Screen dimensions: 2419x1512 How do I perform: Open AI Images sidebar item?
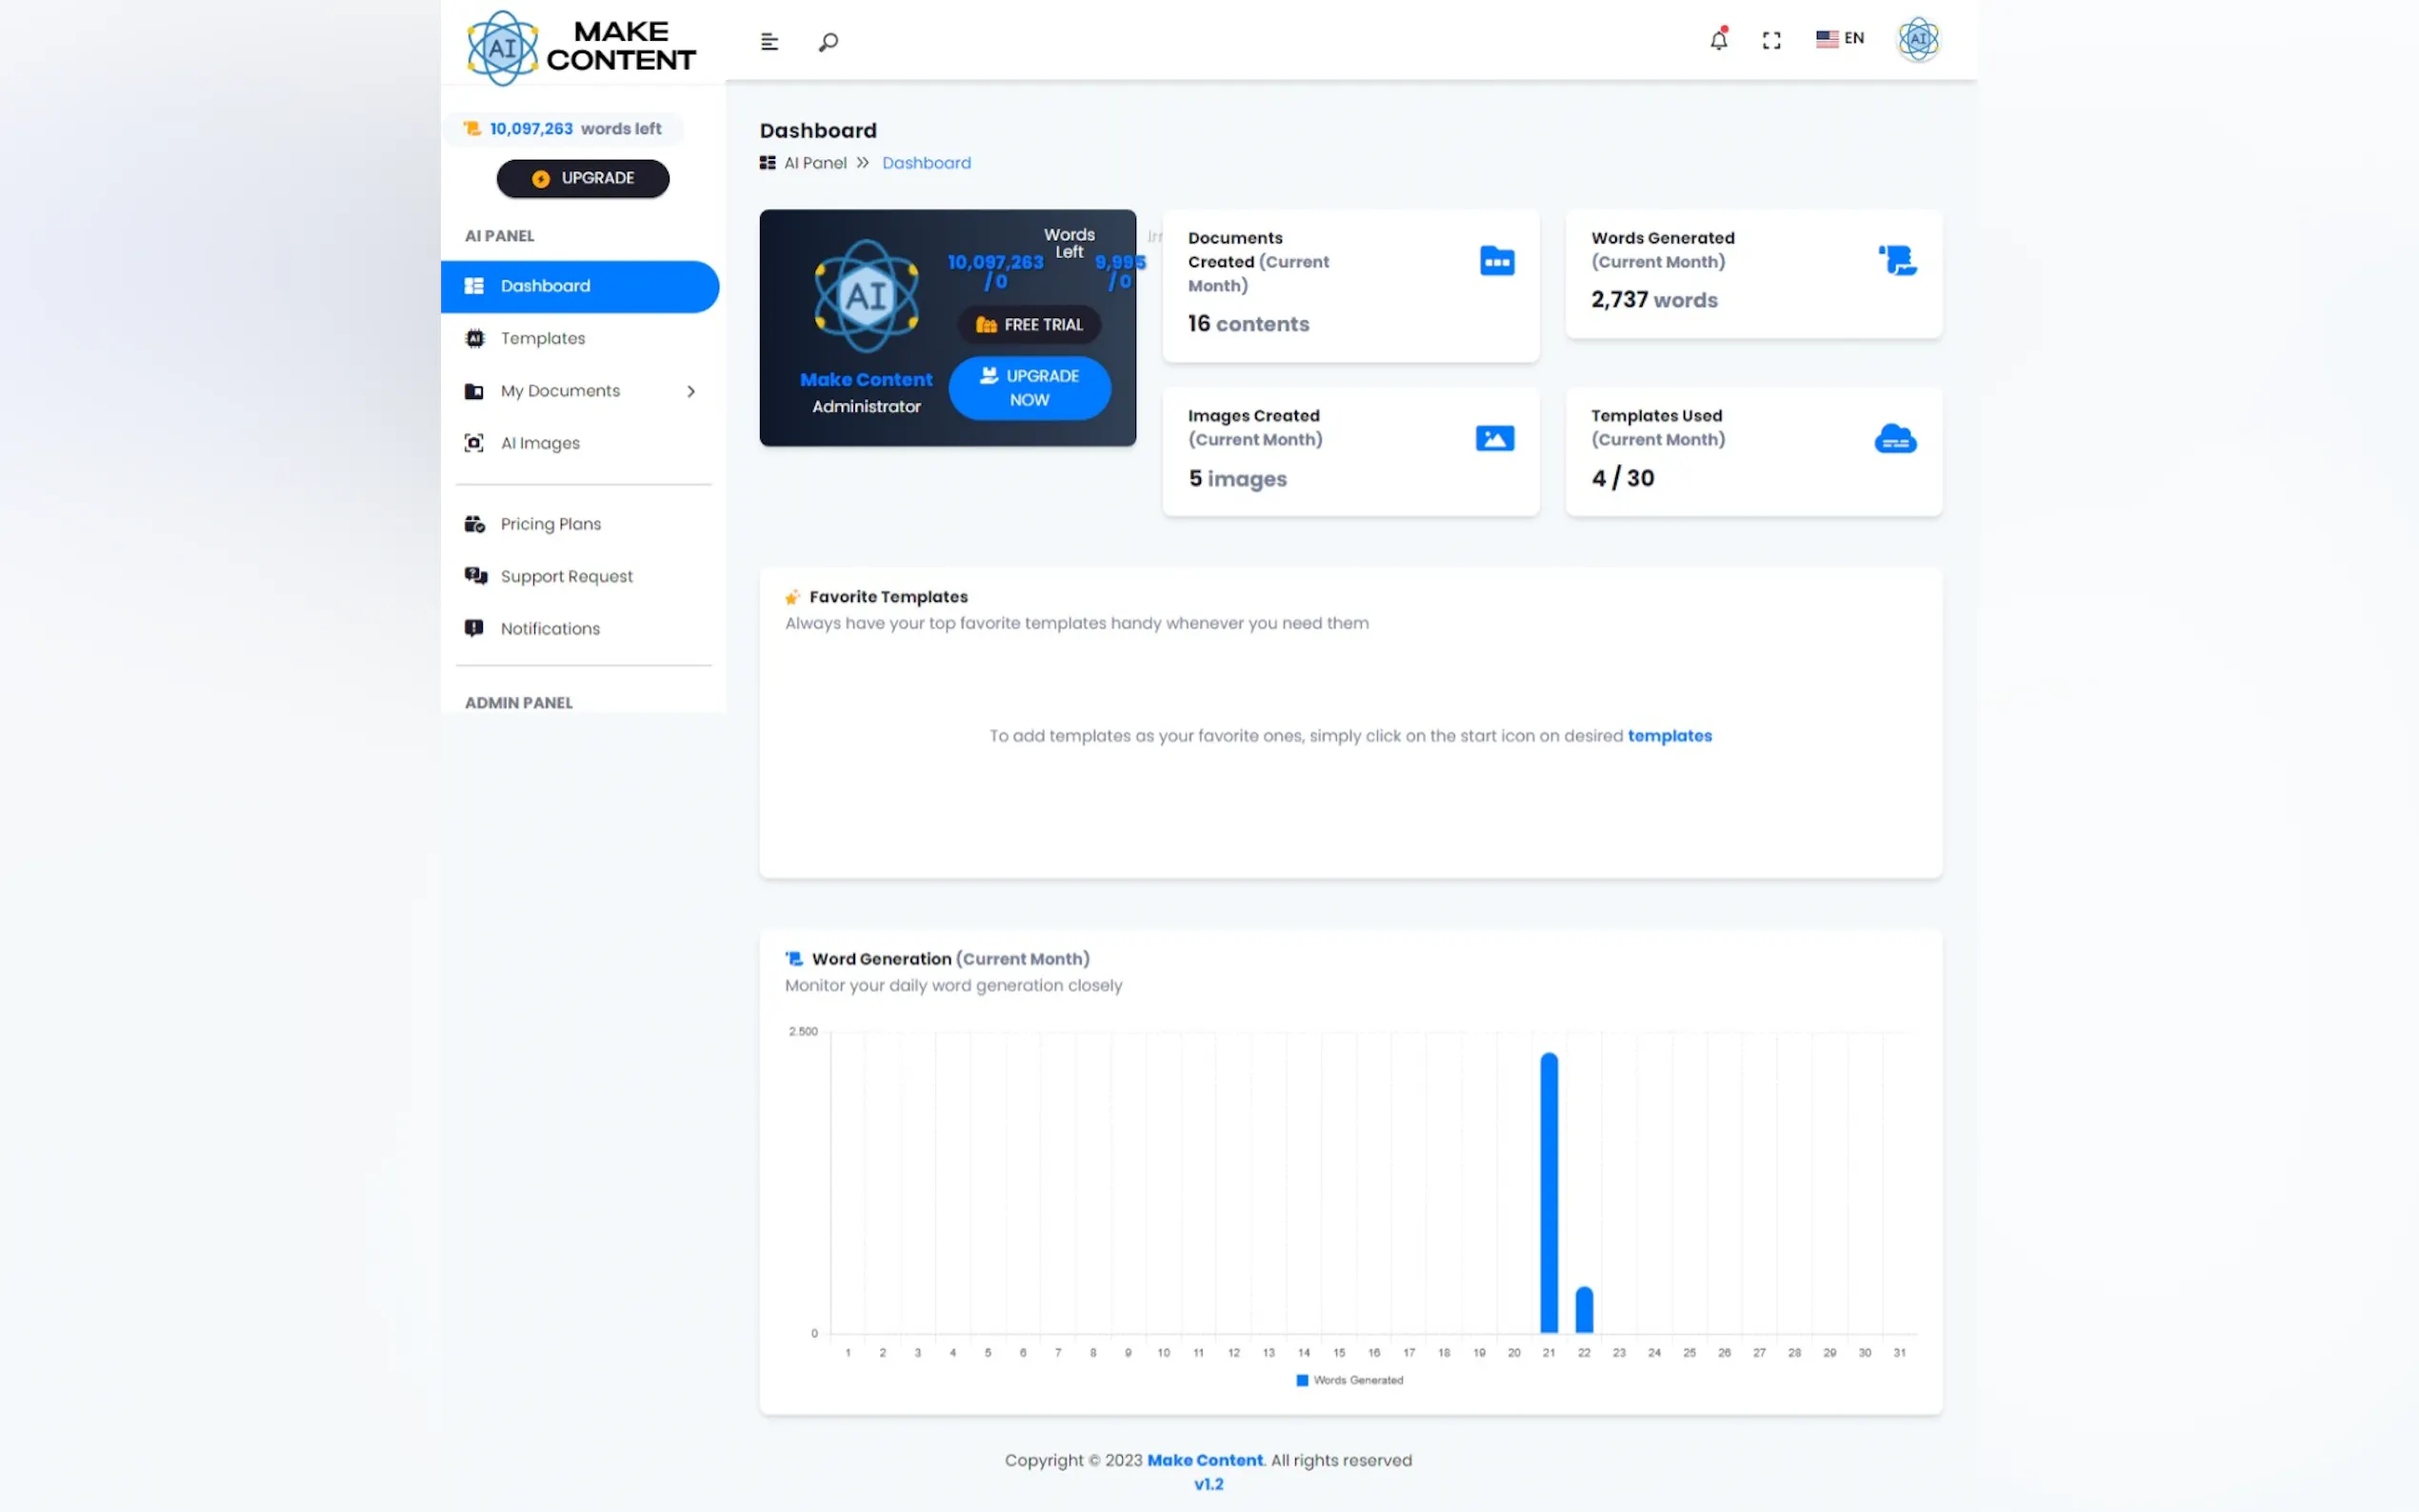click(539, 443)
